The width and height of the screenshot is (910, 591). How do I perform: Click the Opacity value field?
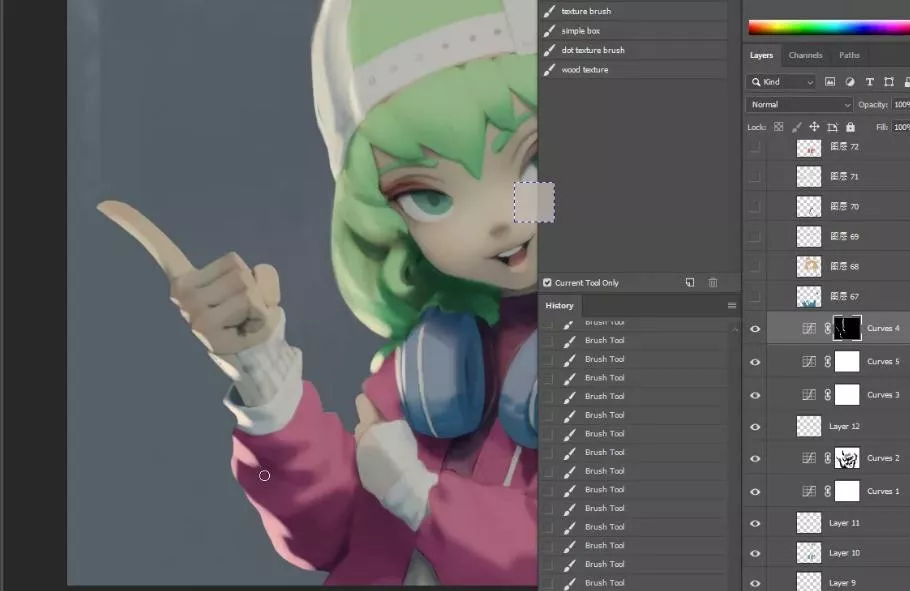point(900,105)
